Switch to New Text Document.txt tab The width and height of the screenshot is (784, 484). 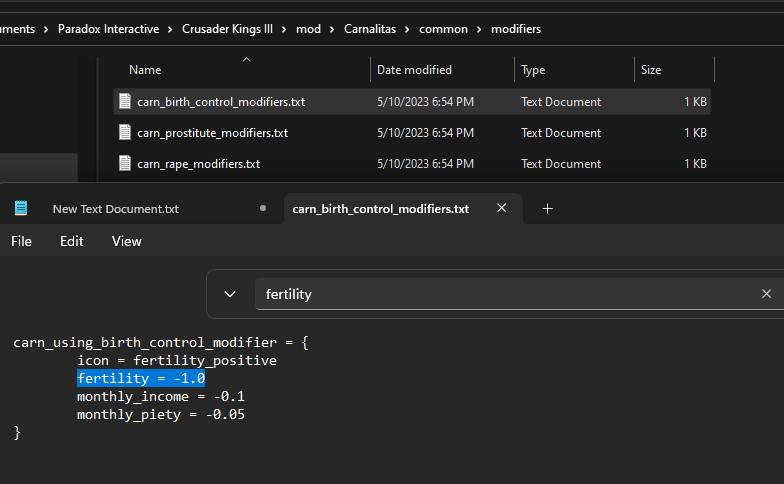[x=115, y=209]
